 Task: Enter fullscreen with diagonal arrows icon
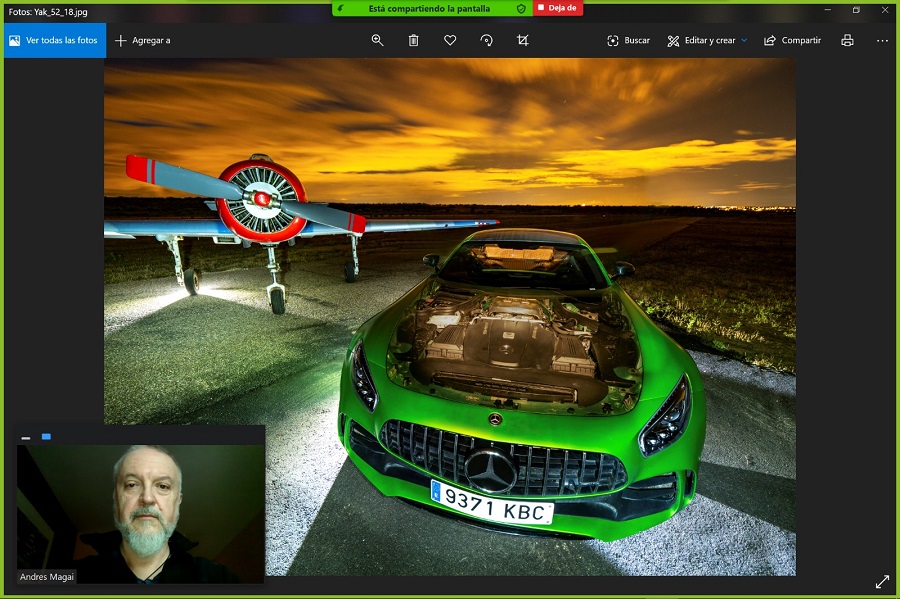click(882, 582)
